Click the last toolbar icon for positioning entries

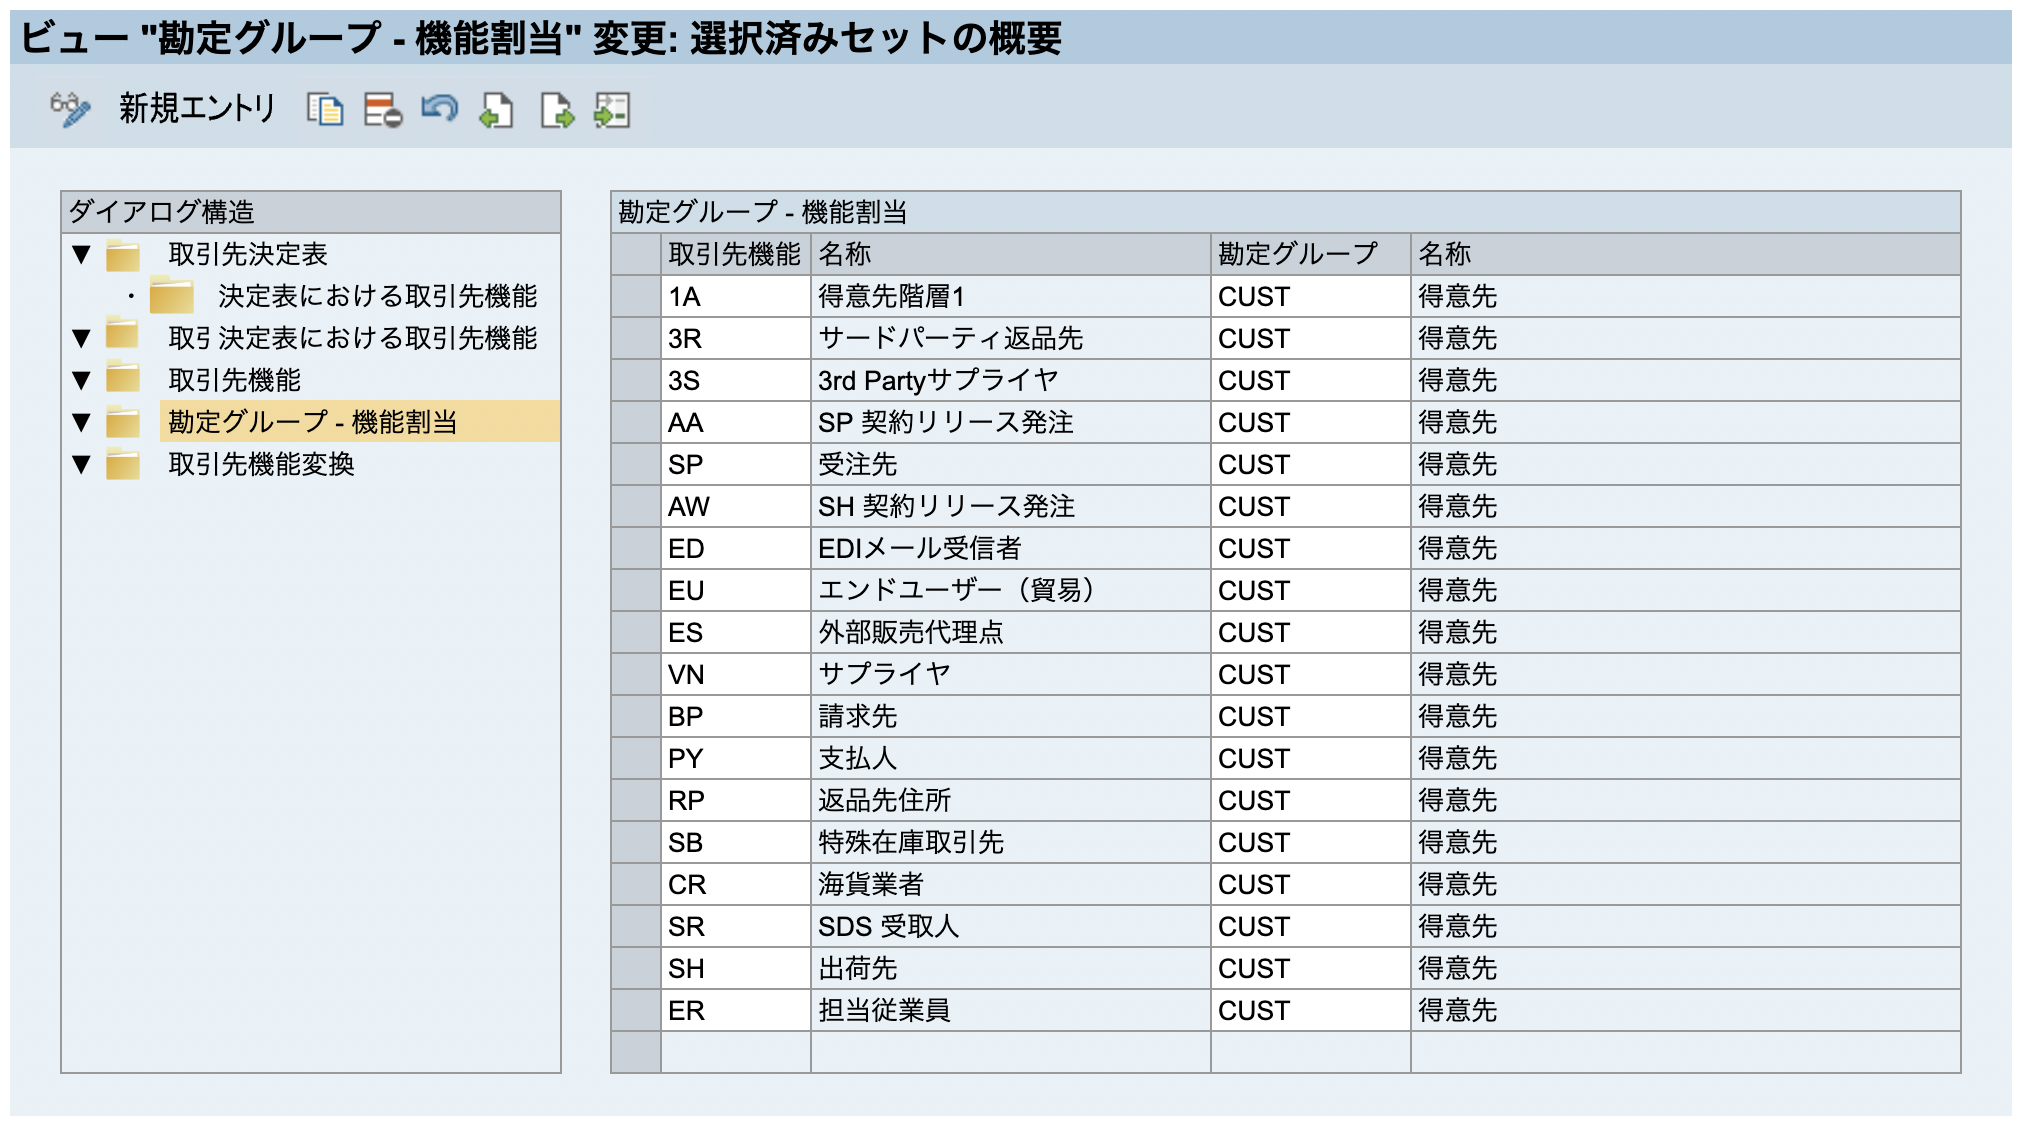point(612,111)
